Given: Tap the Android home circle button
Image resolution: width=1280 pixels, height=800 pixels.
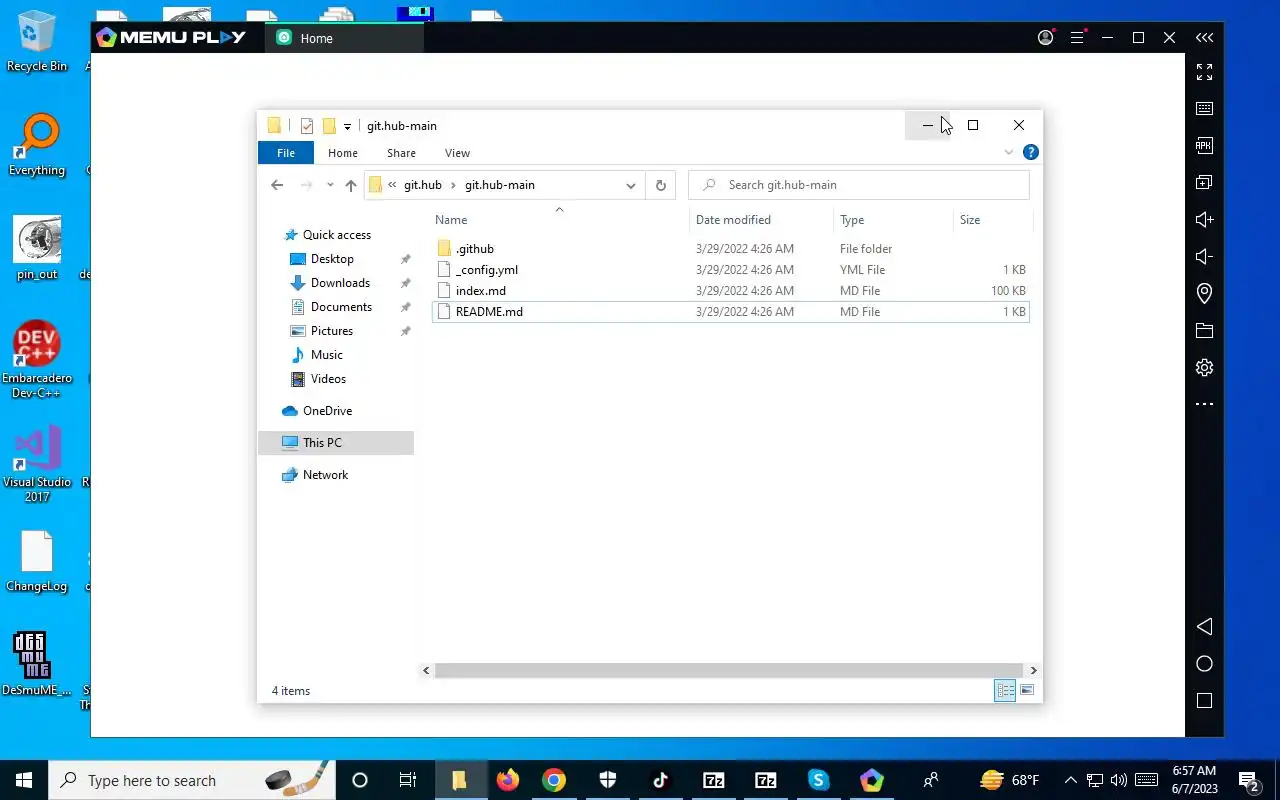Looking at the screenshot, I should click(x=1204, y=664).
